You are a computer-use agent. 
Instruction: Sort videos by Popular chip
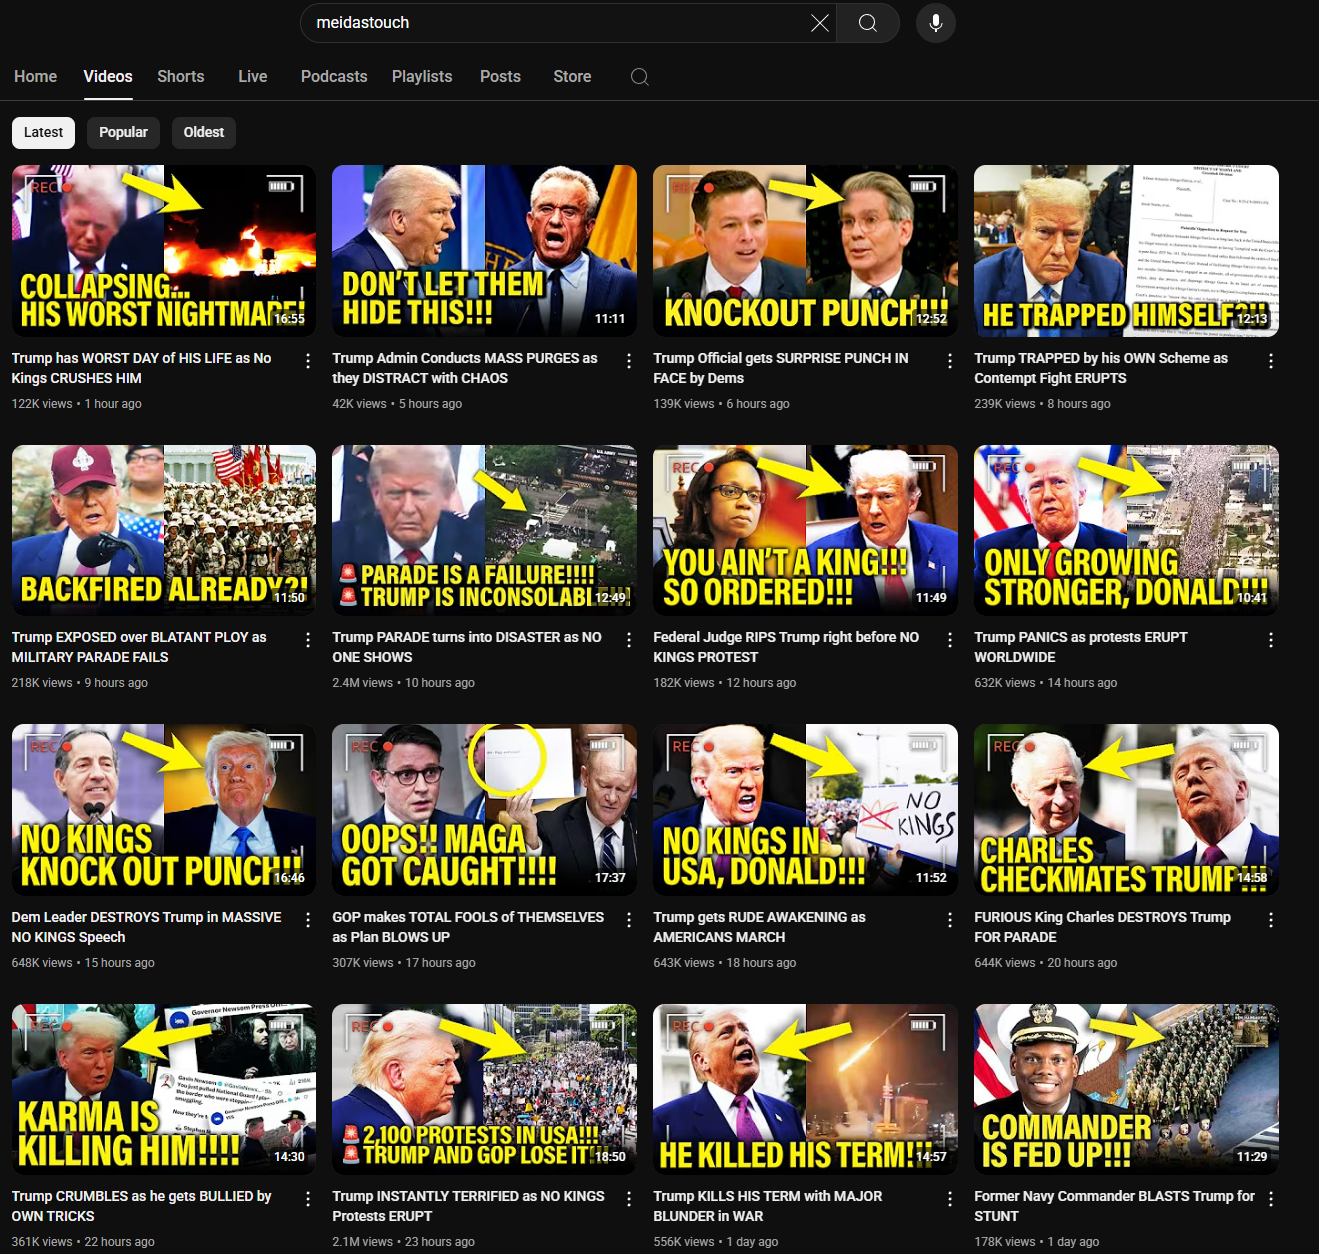123,133
